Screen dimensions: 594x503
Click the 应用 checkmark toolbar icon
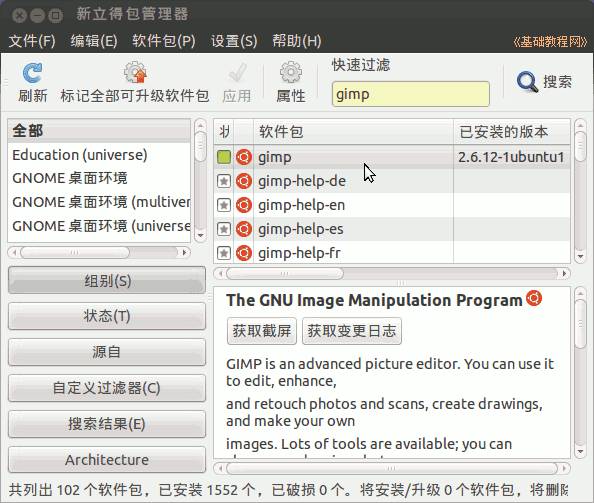click(237, 73)
